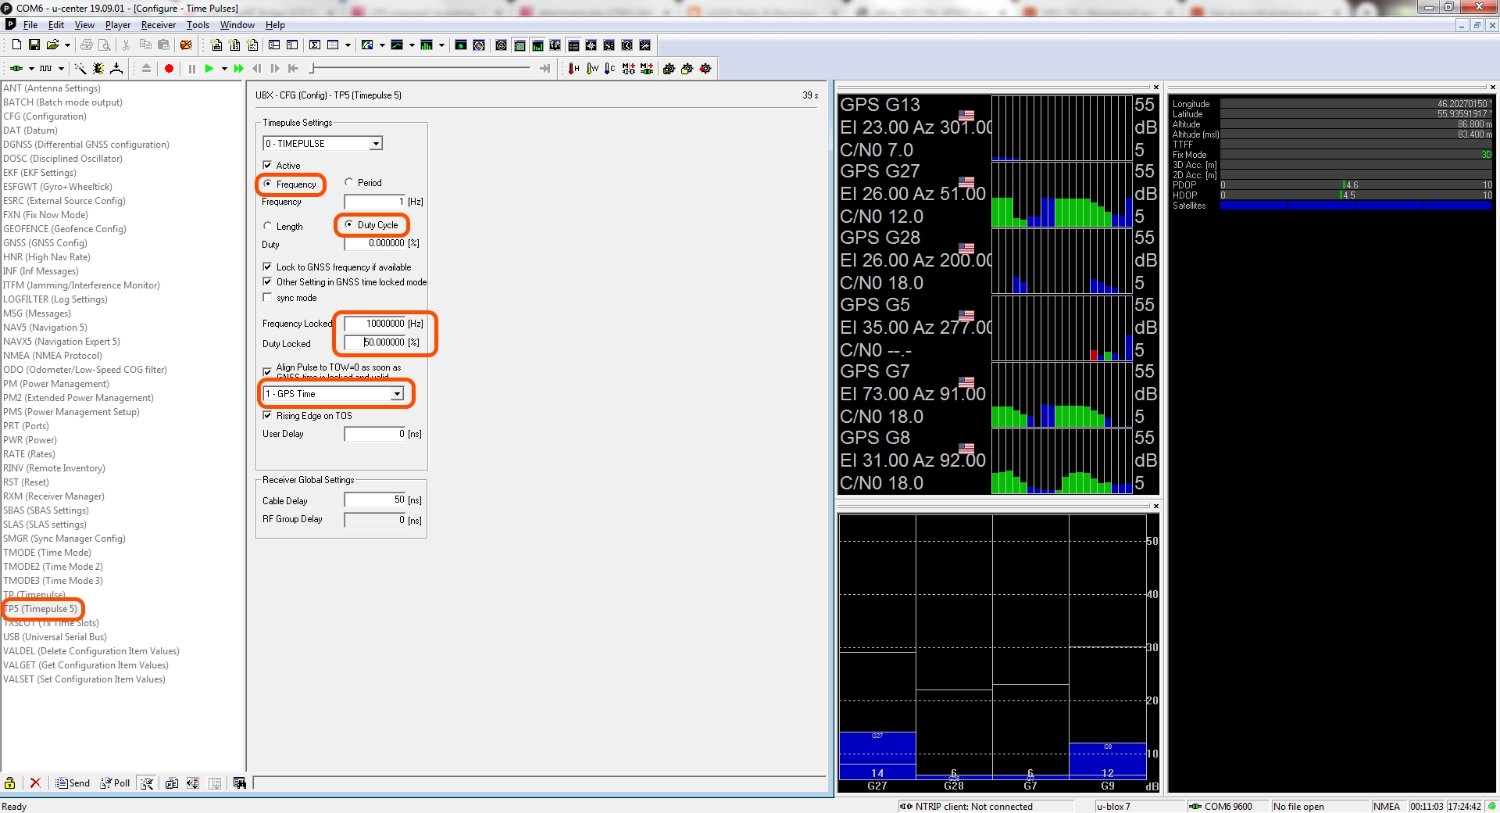Open the Player menu
1500x813 pixels.
click(x=118, y=25)
